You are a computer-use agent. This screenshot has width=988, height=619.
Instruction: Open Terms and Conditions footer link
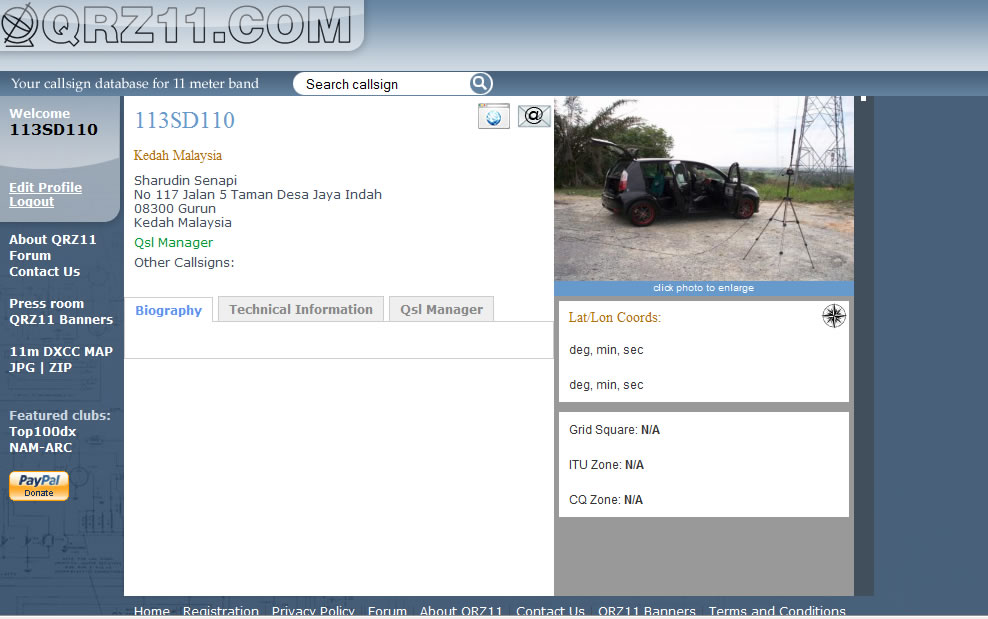click(x=777, y=611)
